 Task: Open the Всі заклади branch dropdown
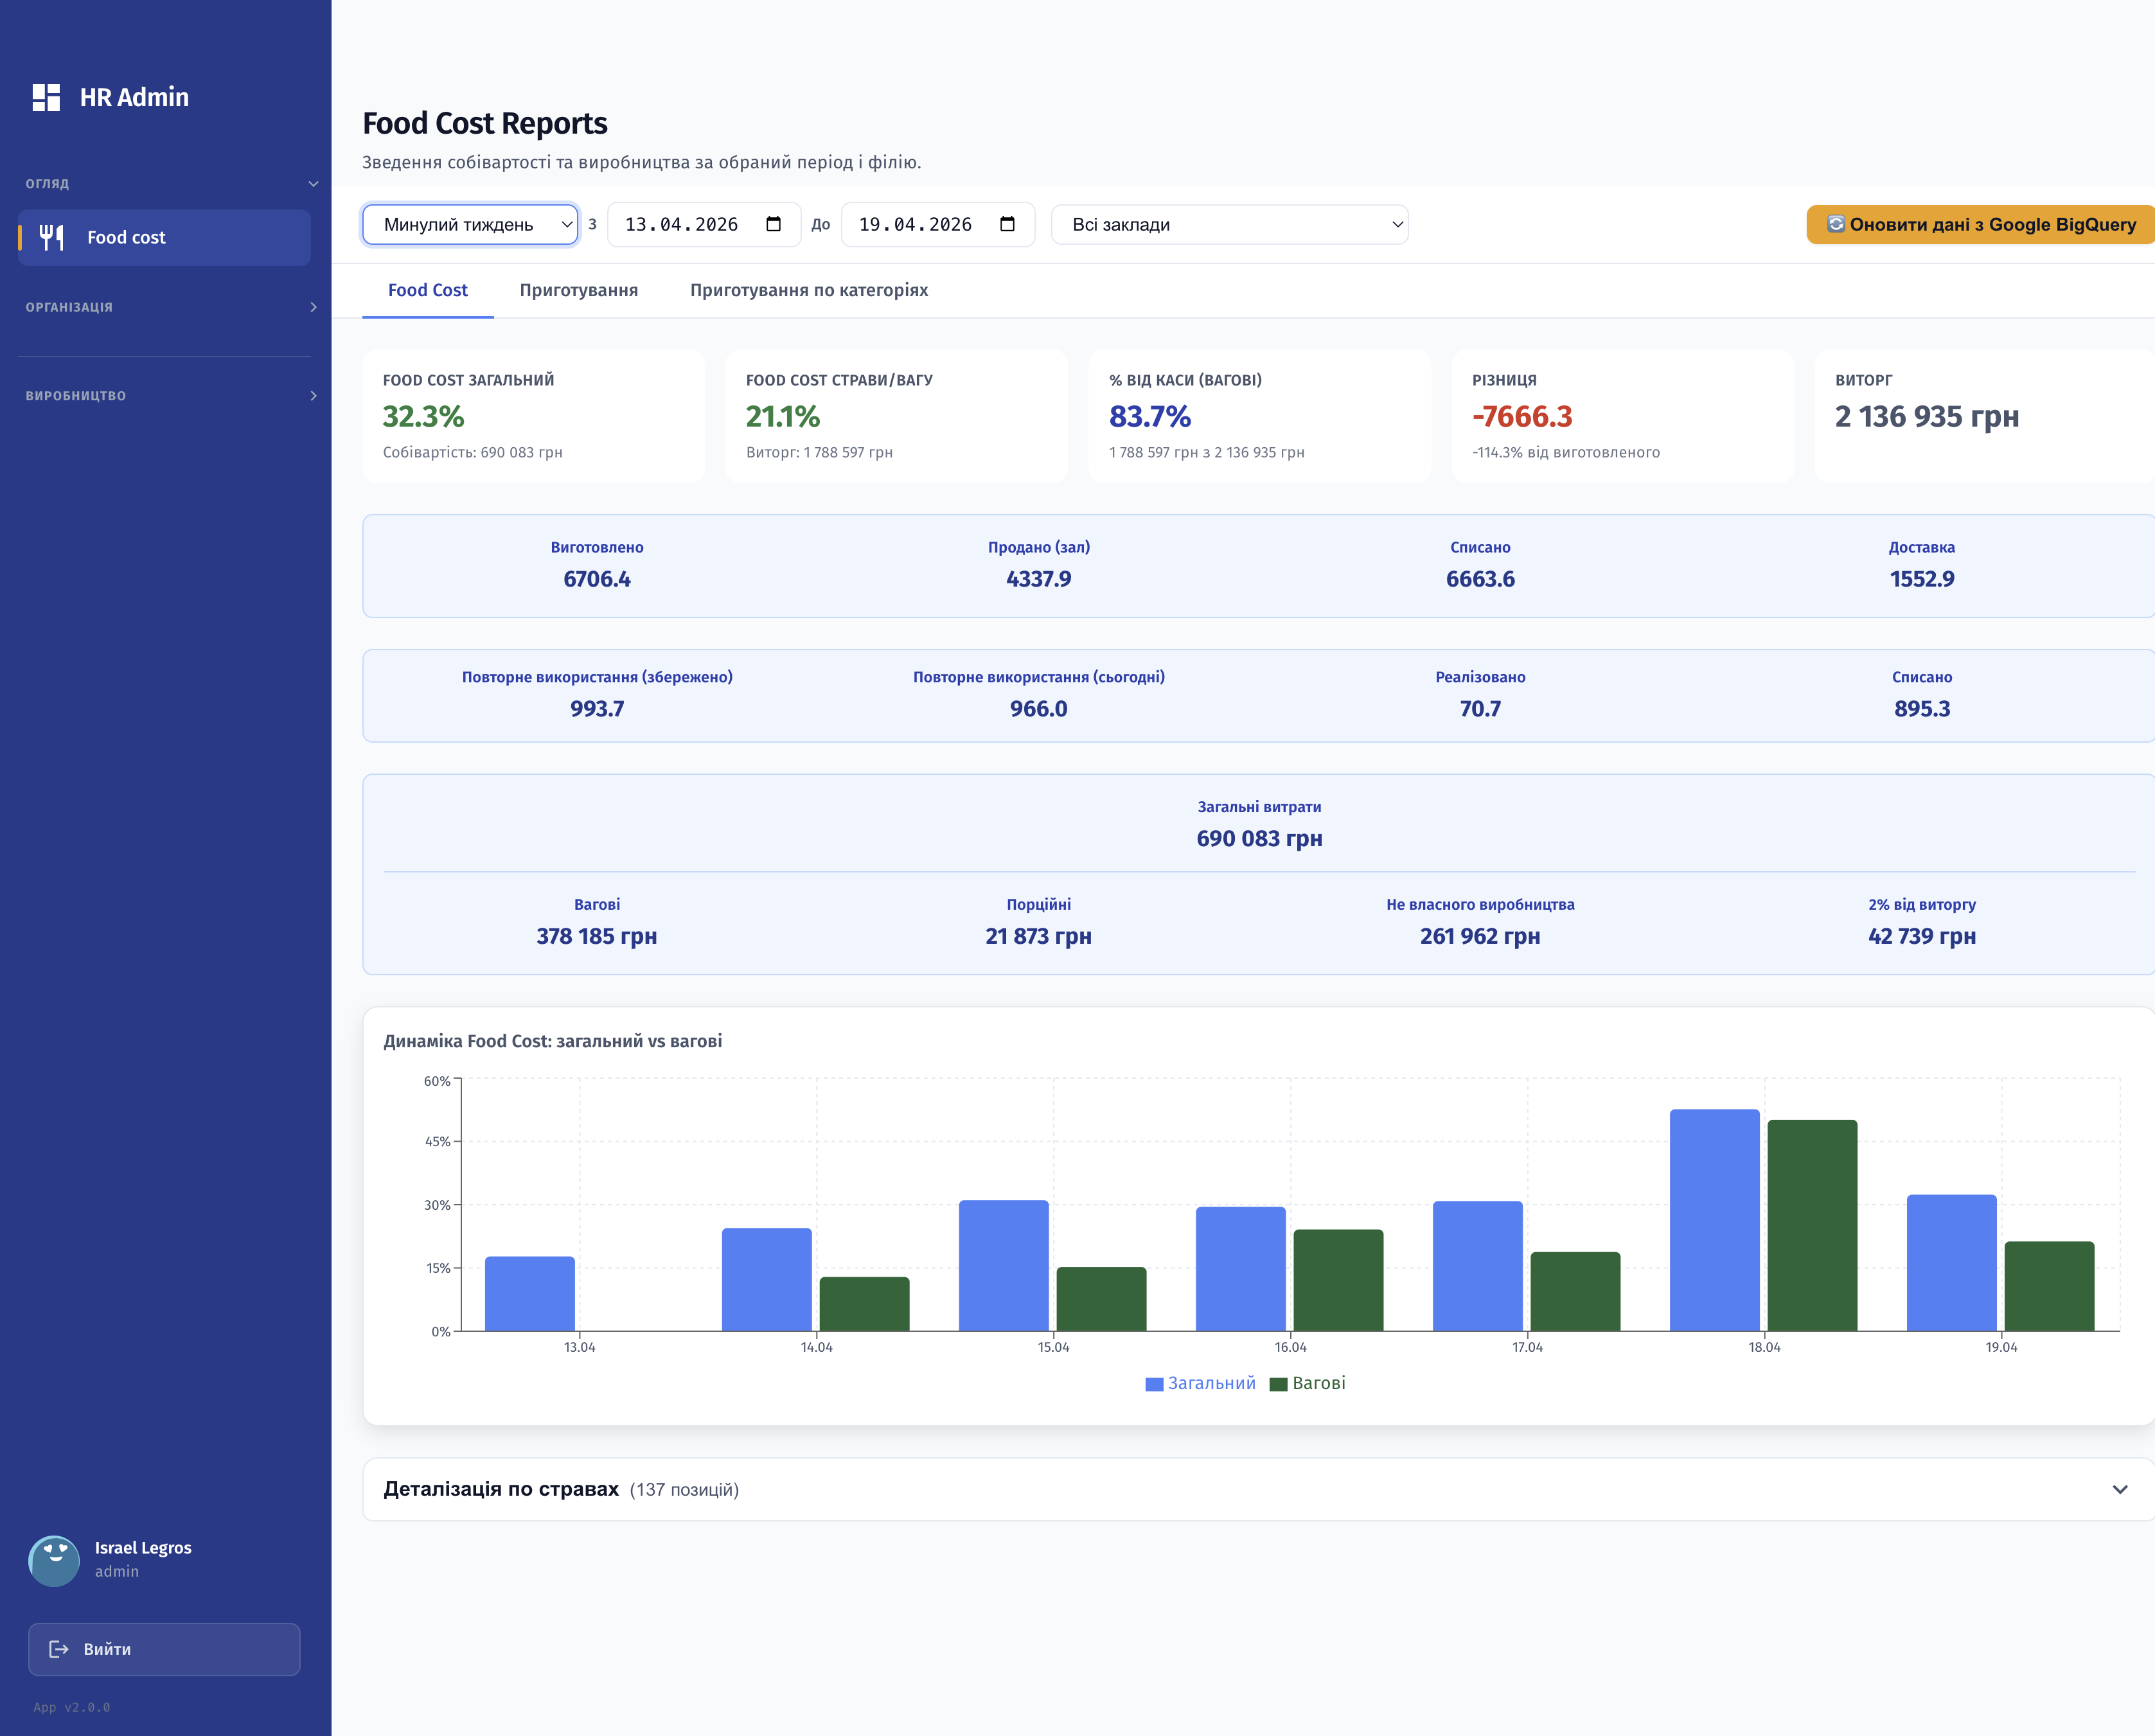tap(1229, 224)
